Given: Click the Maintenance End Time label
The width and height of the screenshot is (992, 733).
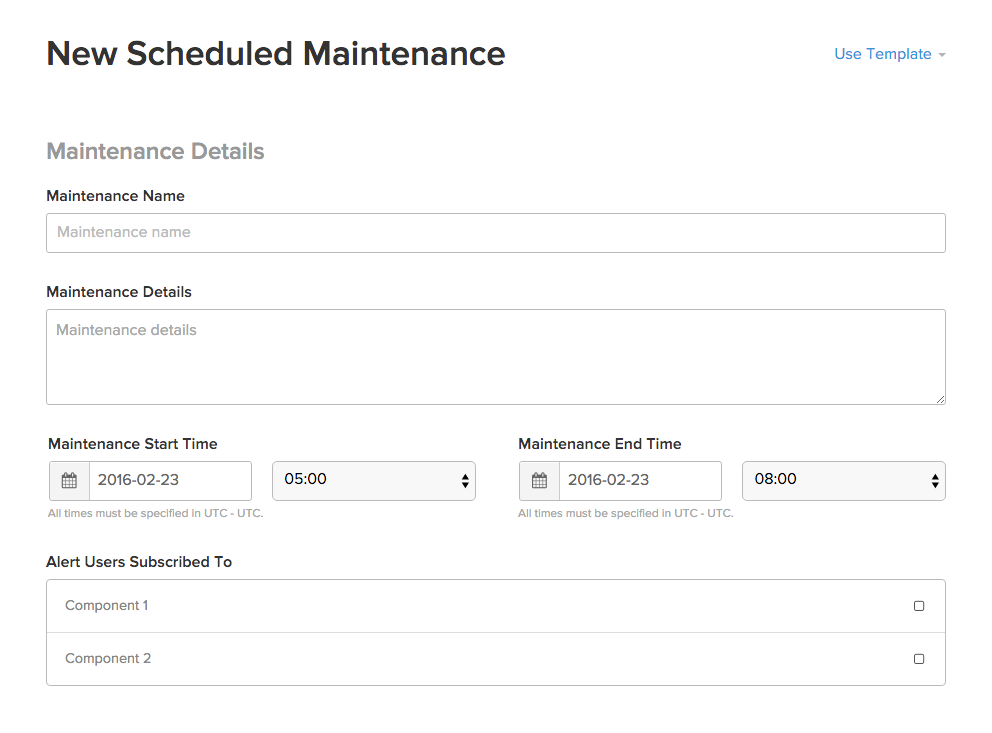Looking at the screenshot, I should [x=600, y=444].
